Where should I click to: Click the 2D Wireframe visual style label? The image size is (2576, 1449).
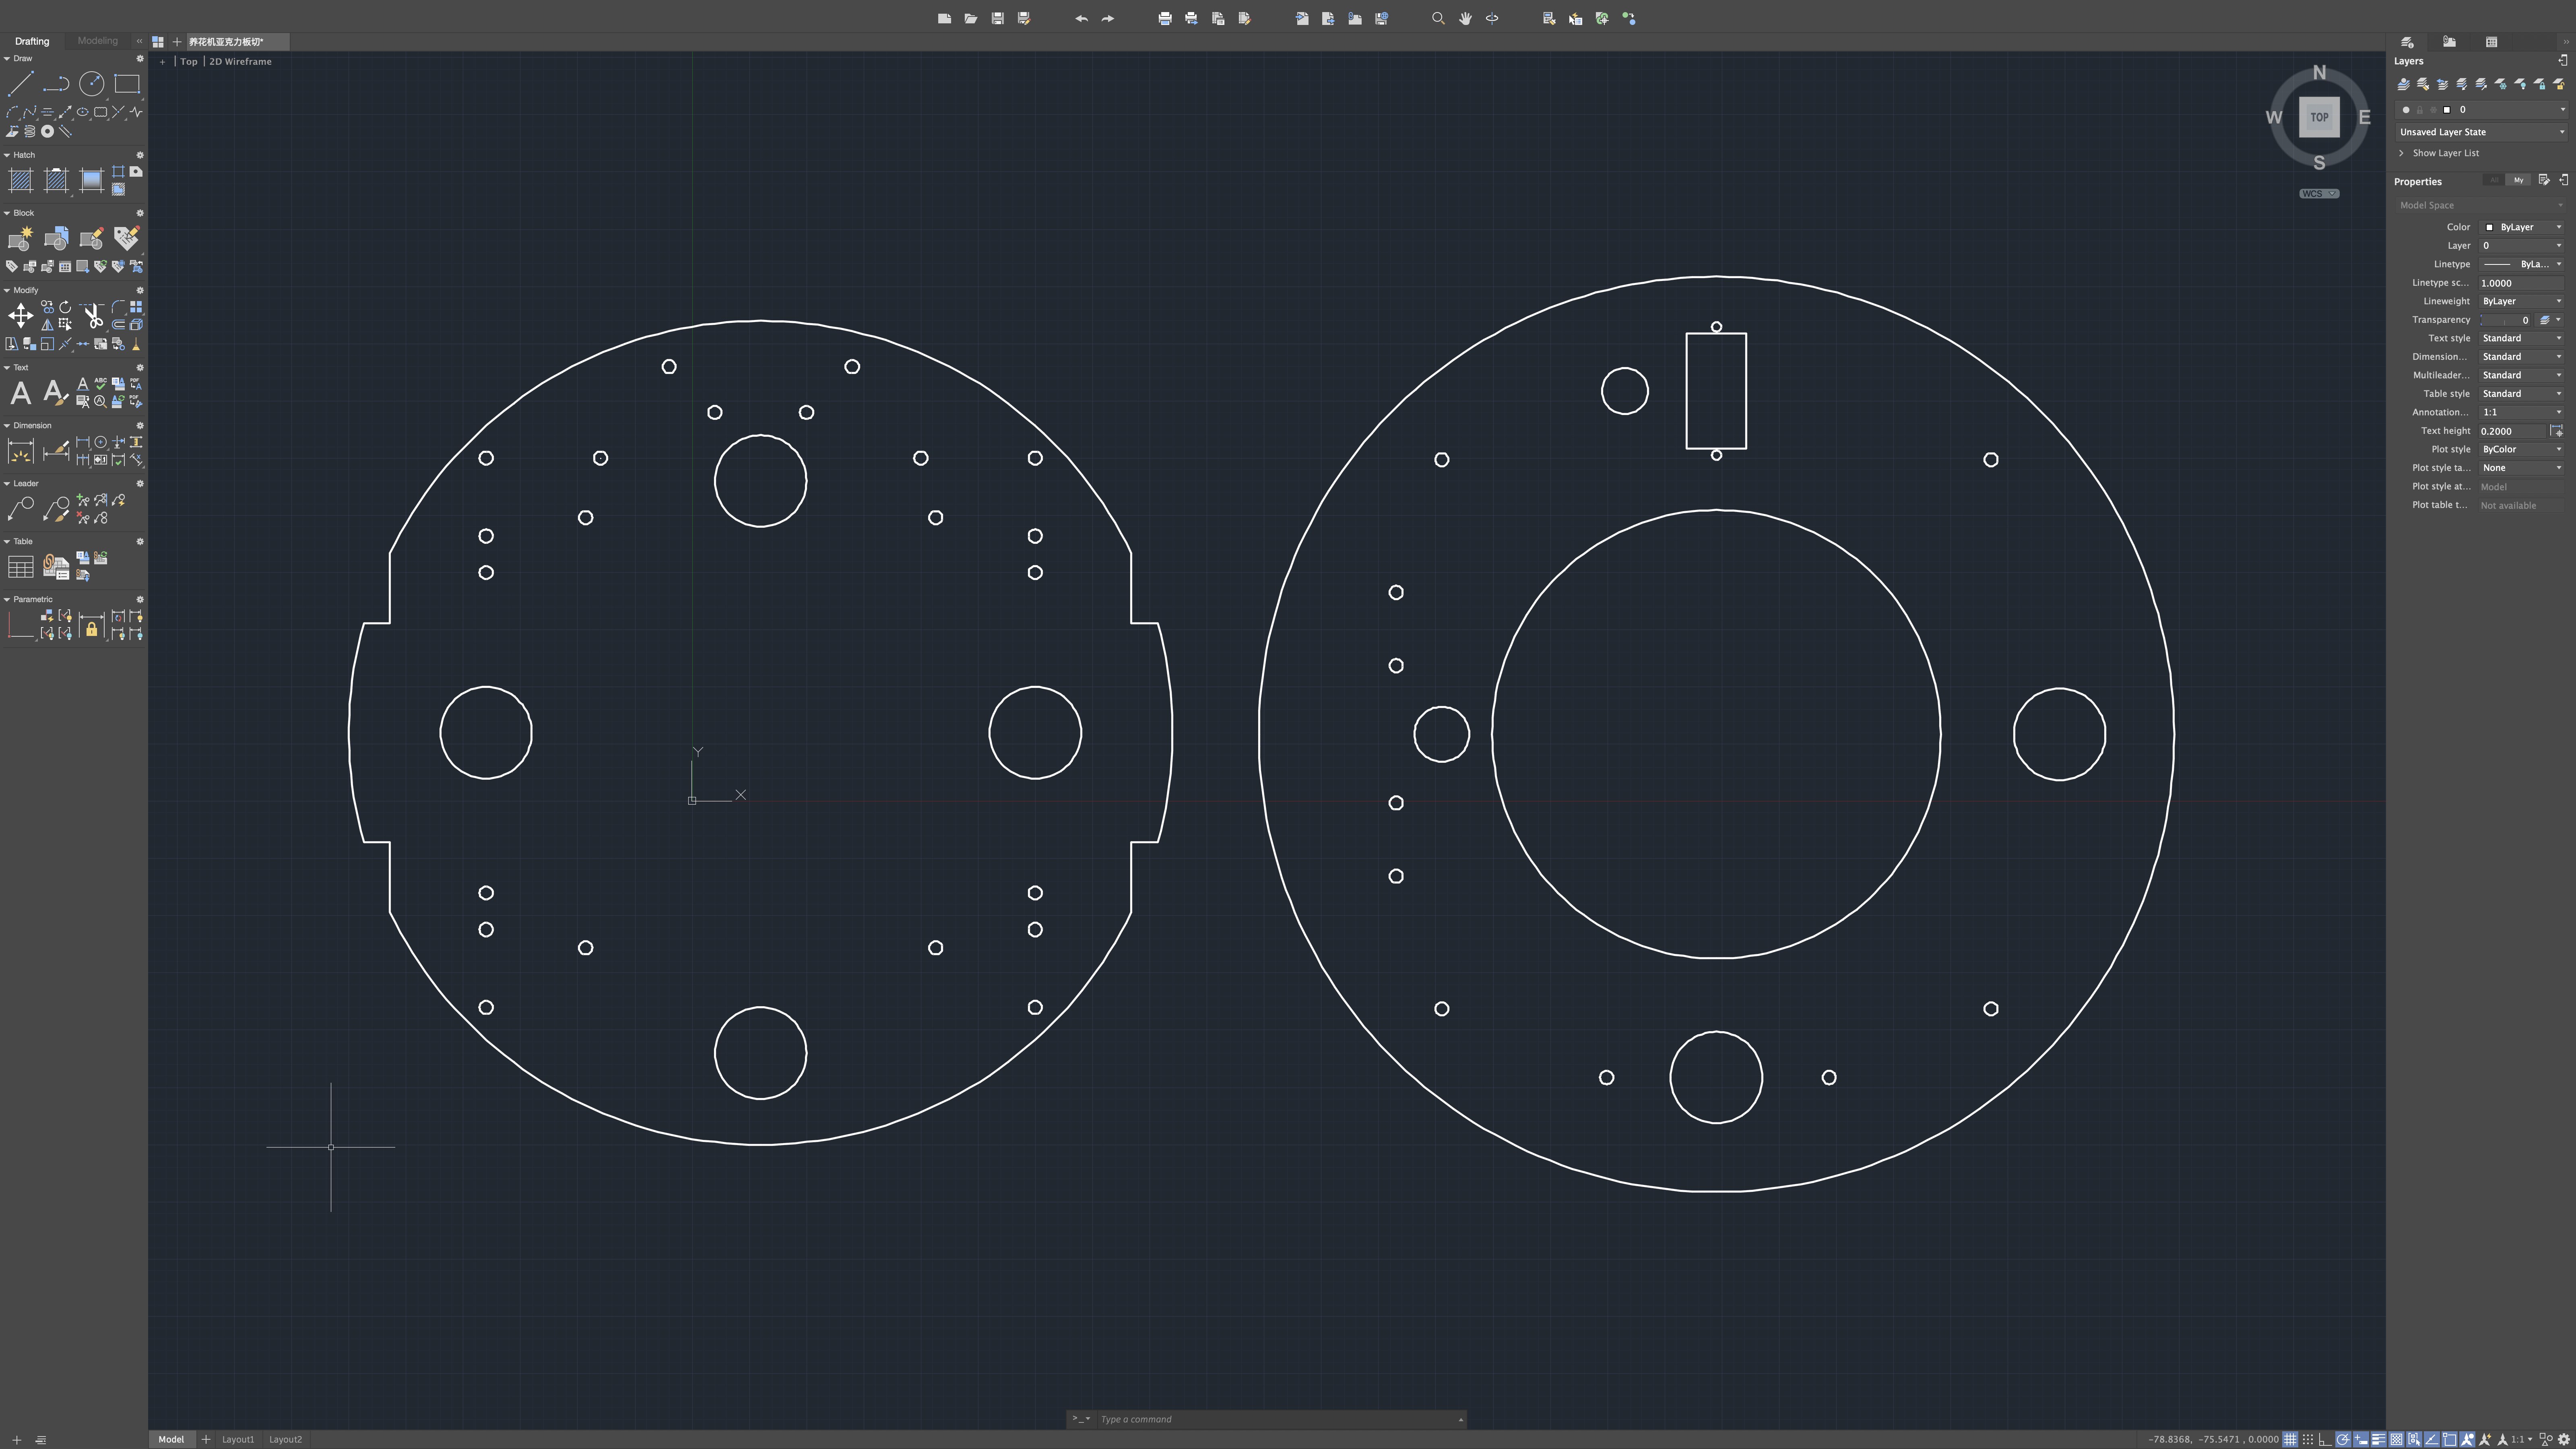pos(240,62)
